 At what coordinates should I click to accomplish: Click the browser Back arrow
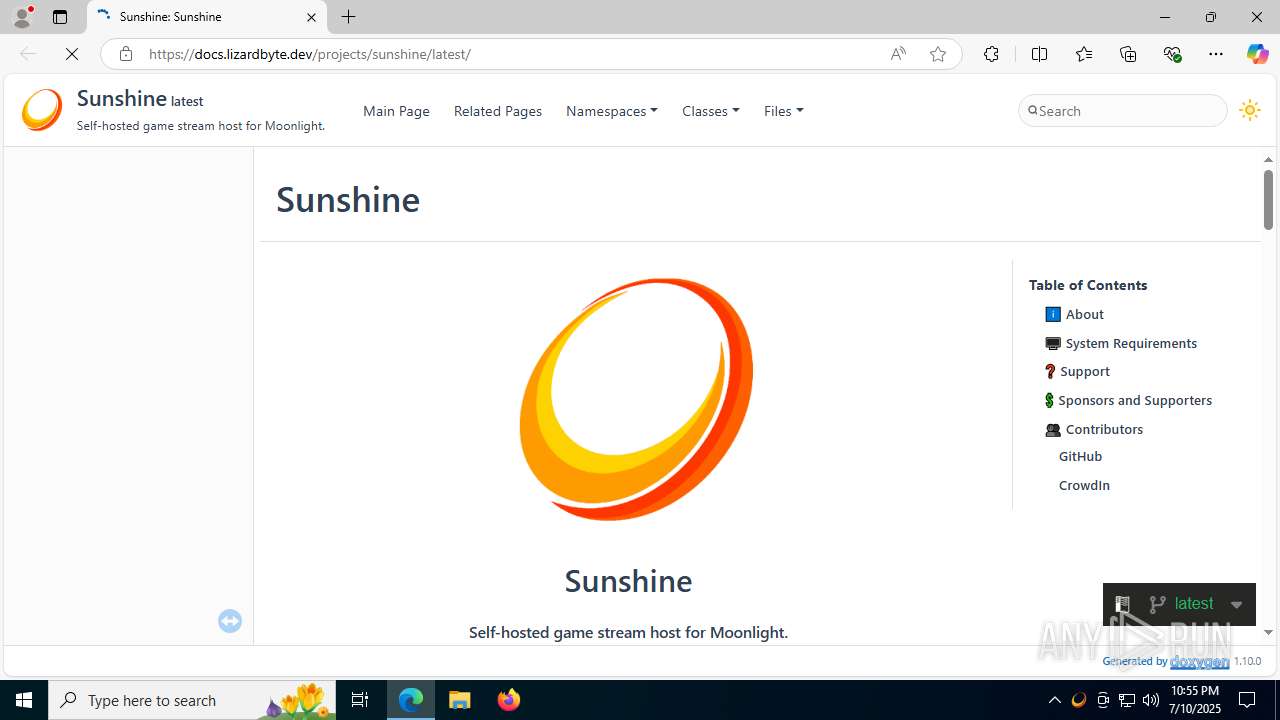pos(28,54)
